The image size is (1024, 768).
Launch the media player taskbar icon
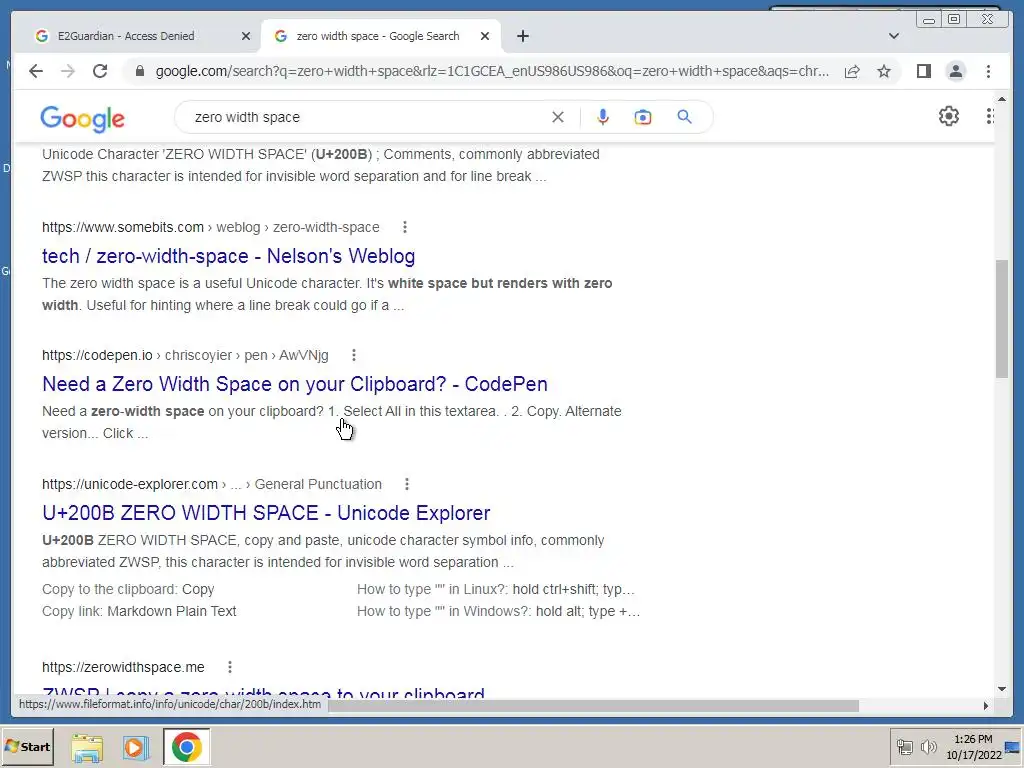[136, 748]
